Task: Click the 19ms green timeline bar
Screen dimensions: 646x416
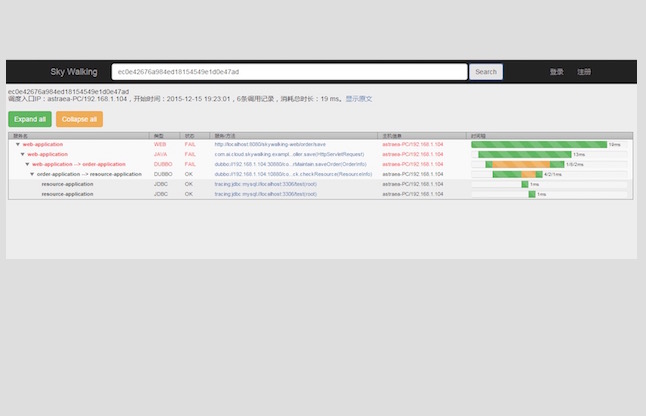Action: (x=539, y=145)
